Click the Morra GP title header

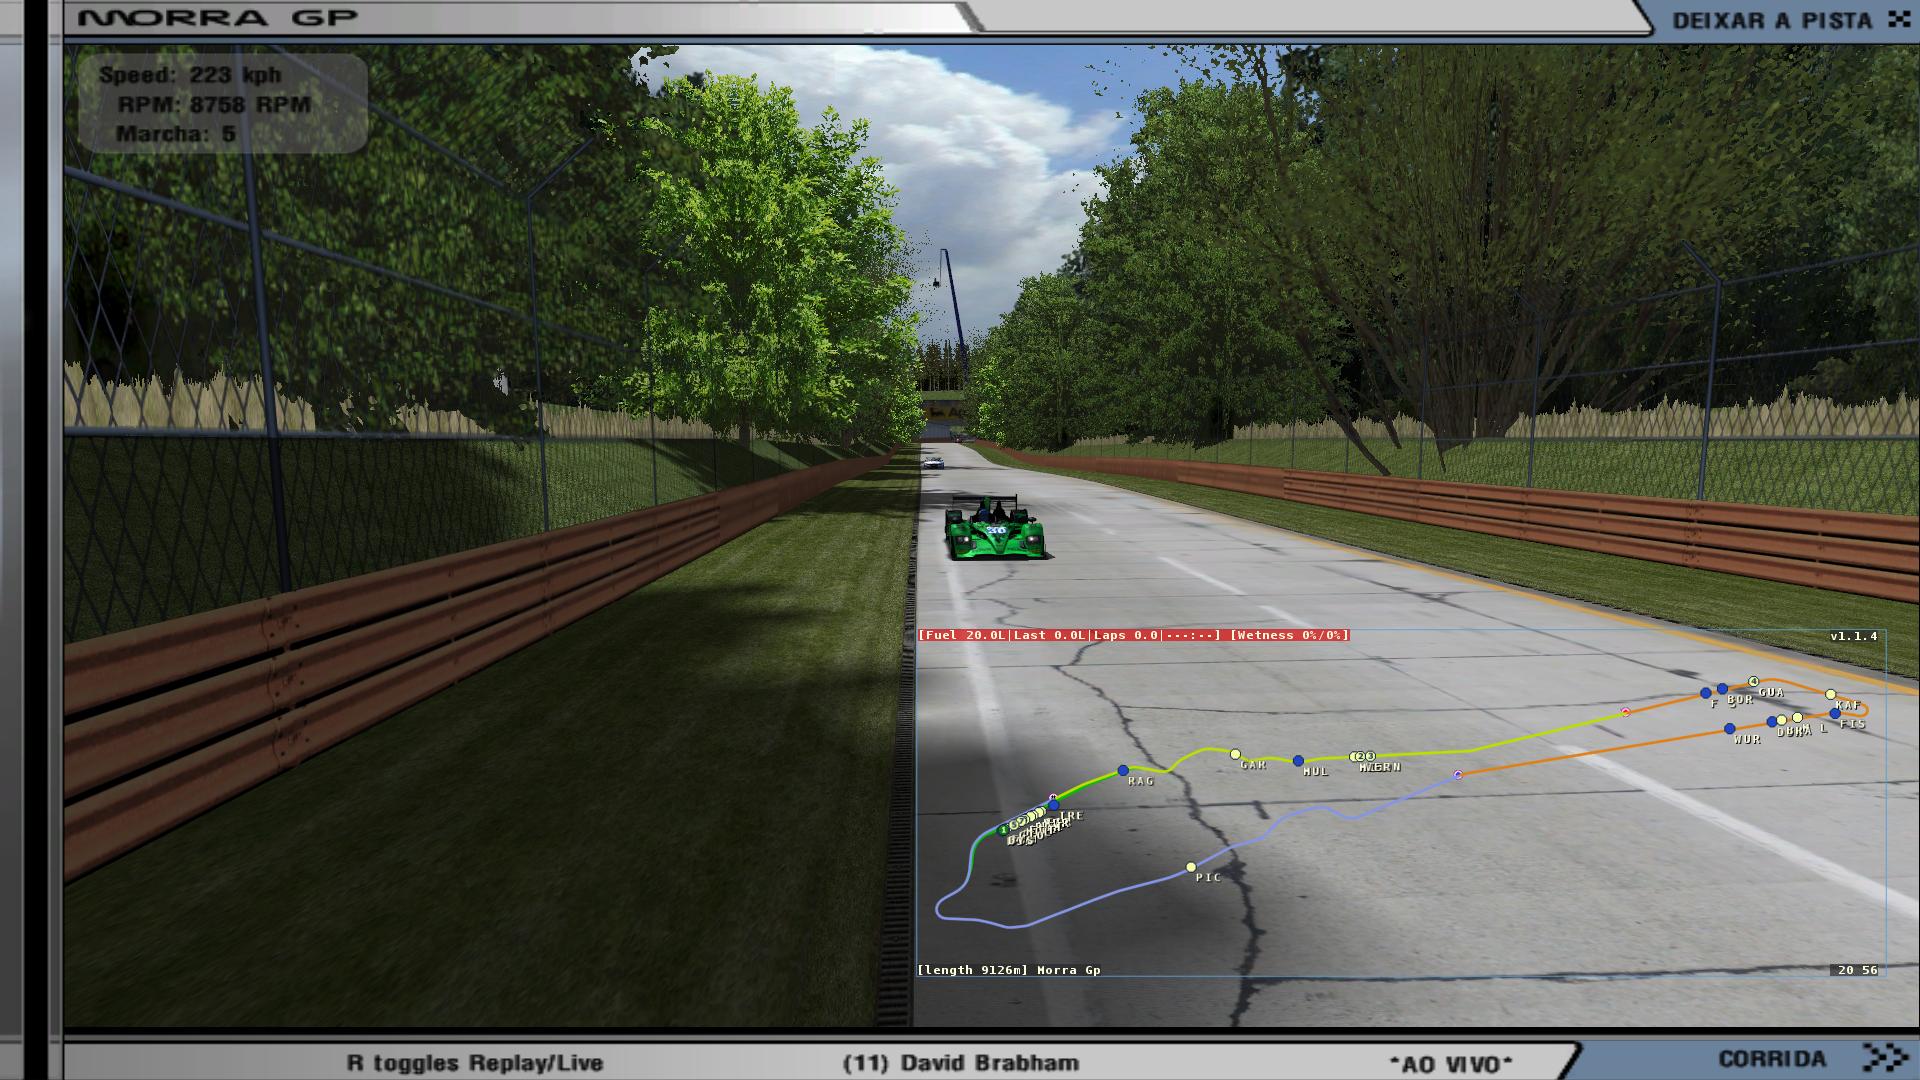tap(217, 18)
